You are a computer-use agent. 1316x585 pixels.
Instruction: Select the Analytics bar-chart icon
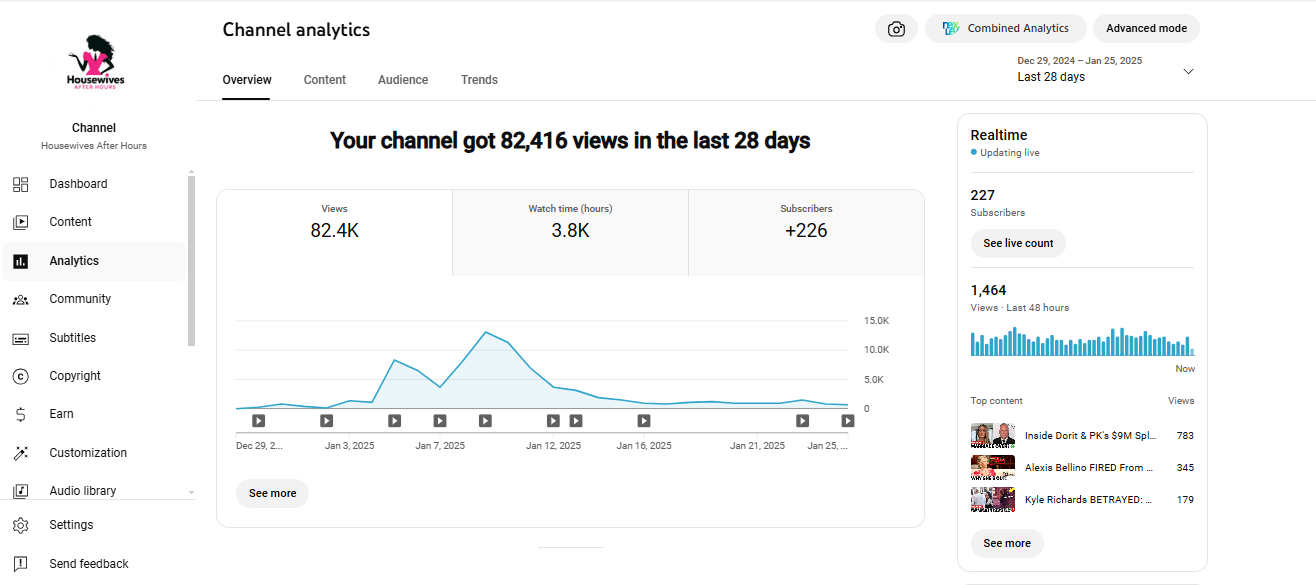(x=20, y=261)
